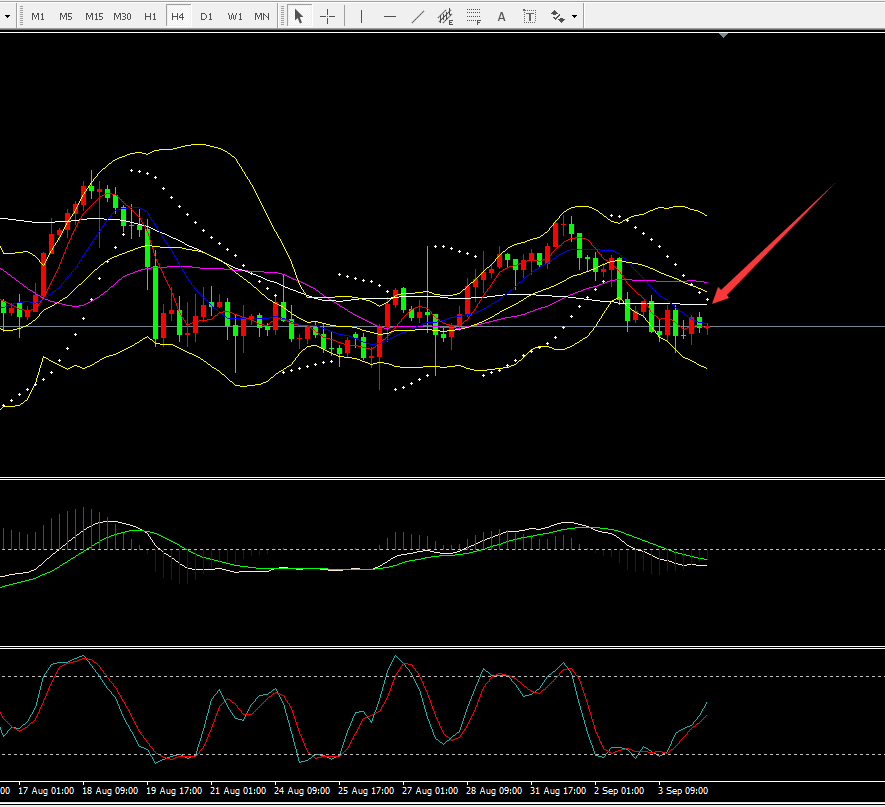Viewport: 885px width, 807px height.
Task: Add text with the A tool
Action: coord(501,16)
